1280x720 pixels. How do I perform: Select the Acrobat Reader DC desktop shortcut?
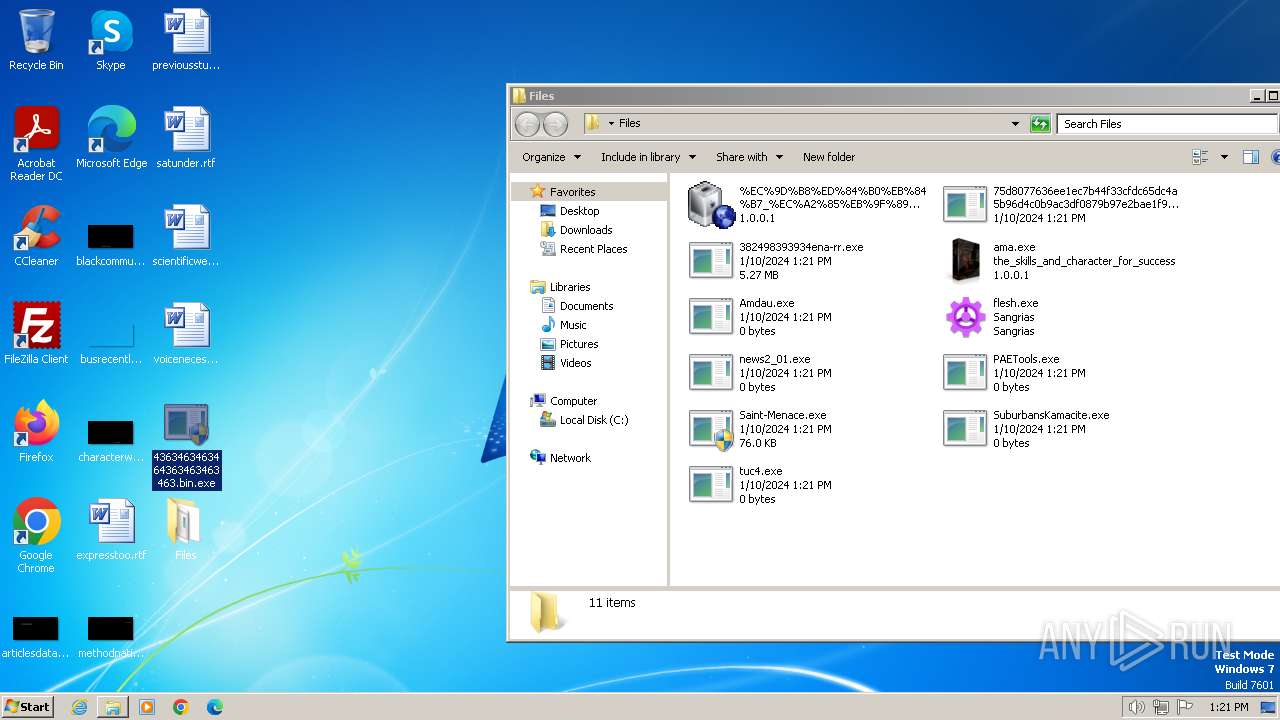click(36, 144)
